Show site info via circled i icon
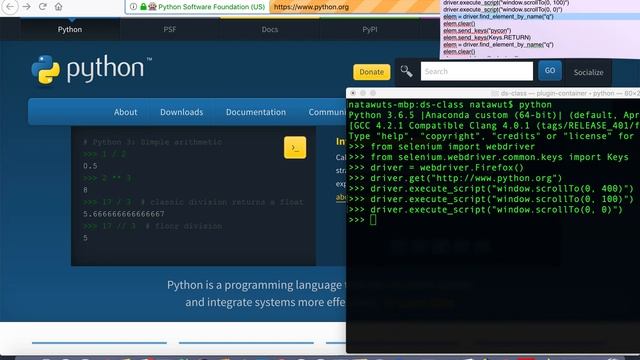The width and height of the screenshot is (640, 360). pyautogui.click(x=133, y=7)
